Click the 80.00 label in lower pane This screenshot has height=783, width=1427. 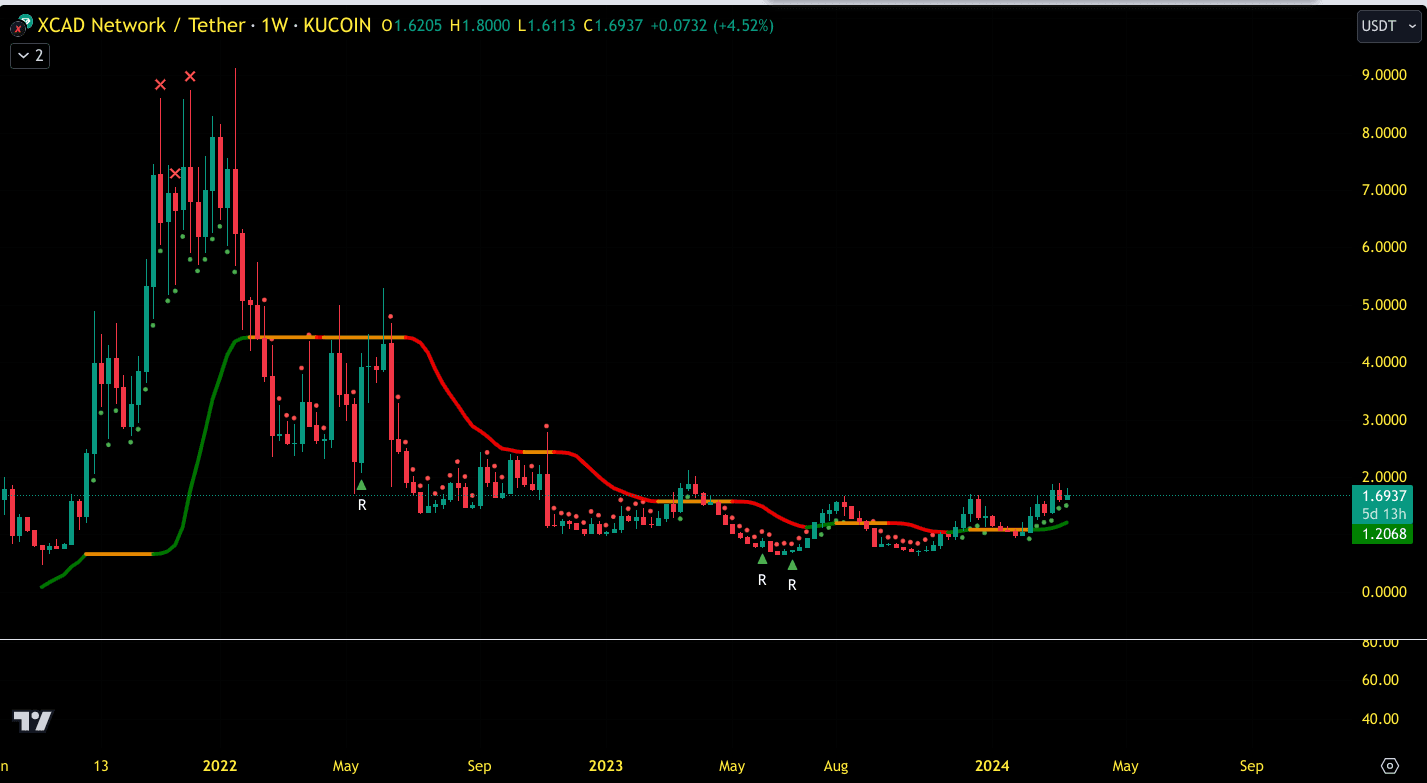[1380, 643]
